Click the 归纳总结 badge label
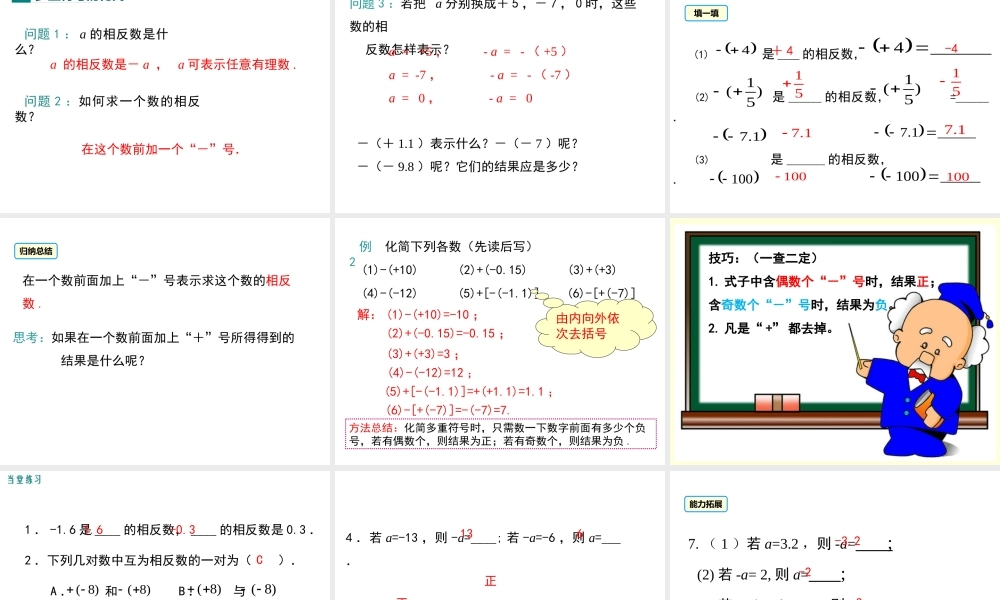 (x=36, y=251)
